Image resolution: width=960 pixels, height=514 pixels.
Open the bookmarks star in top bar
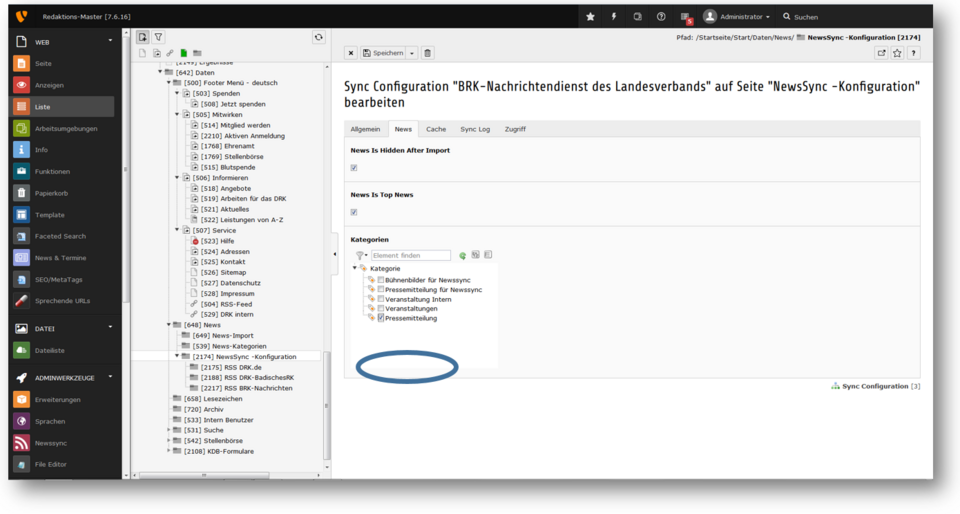point(591,16)
